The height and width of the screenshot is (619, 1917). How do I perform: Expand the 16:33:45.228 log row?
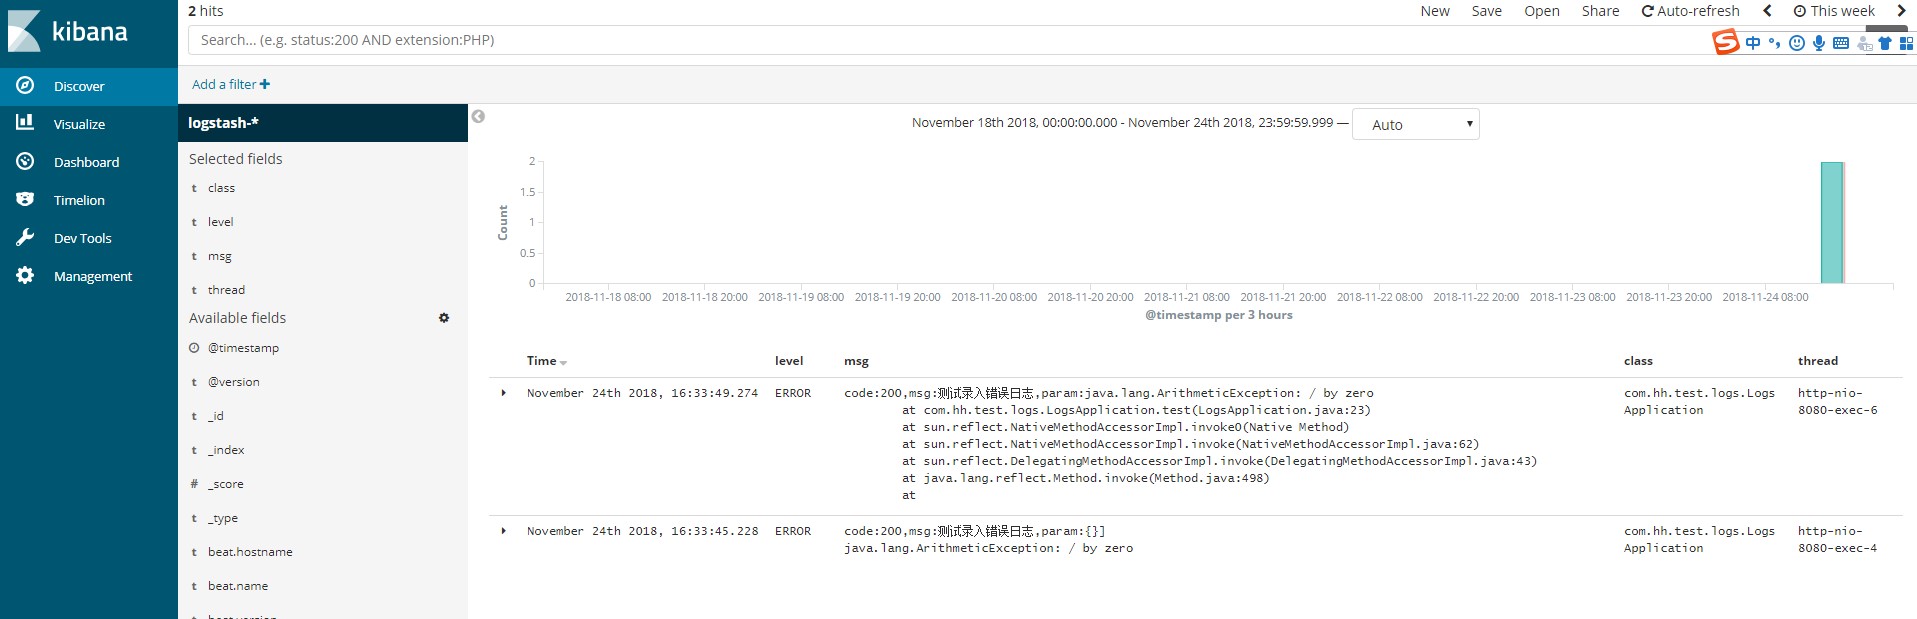[x=503, y=531]
